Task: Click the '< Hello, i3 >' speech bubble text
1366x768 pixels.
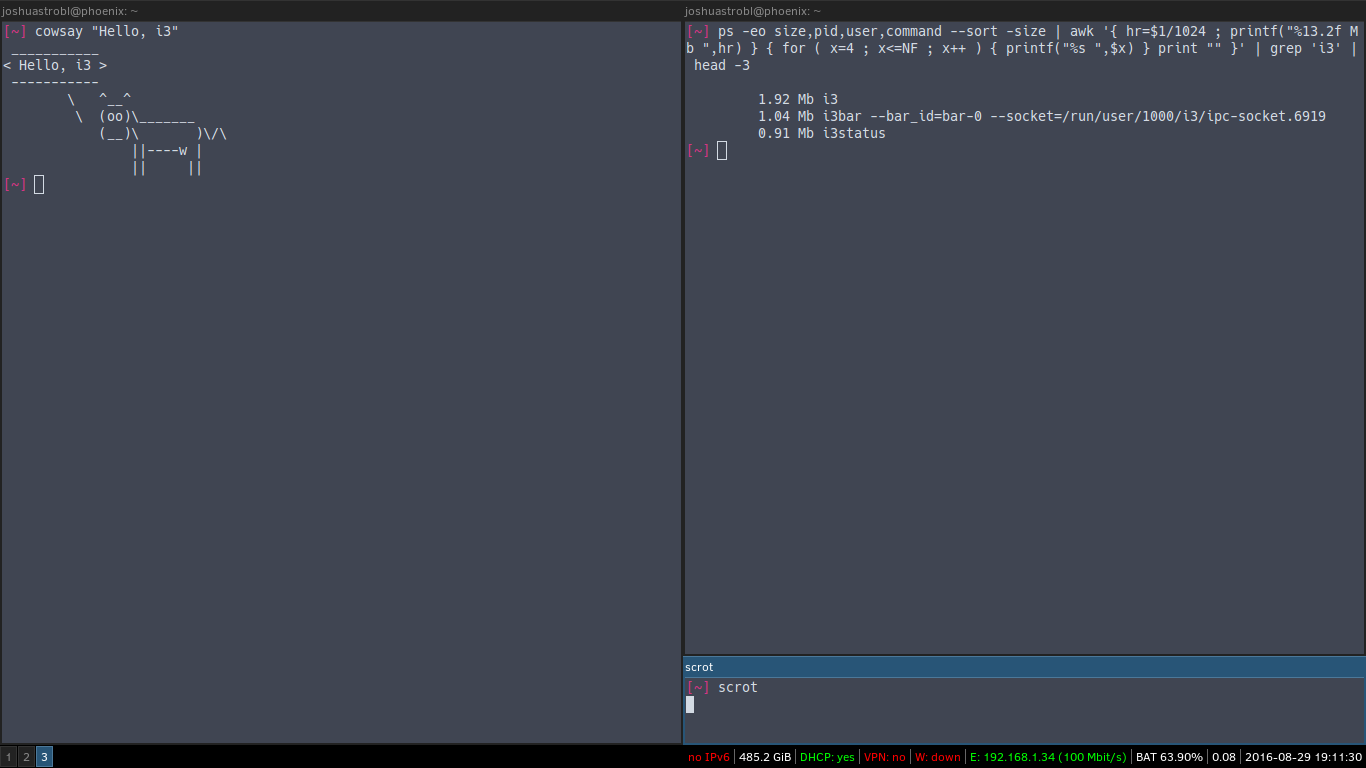Action: click(x=55, y=65)
